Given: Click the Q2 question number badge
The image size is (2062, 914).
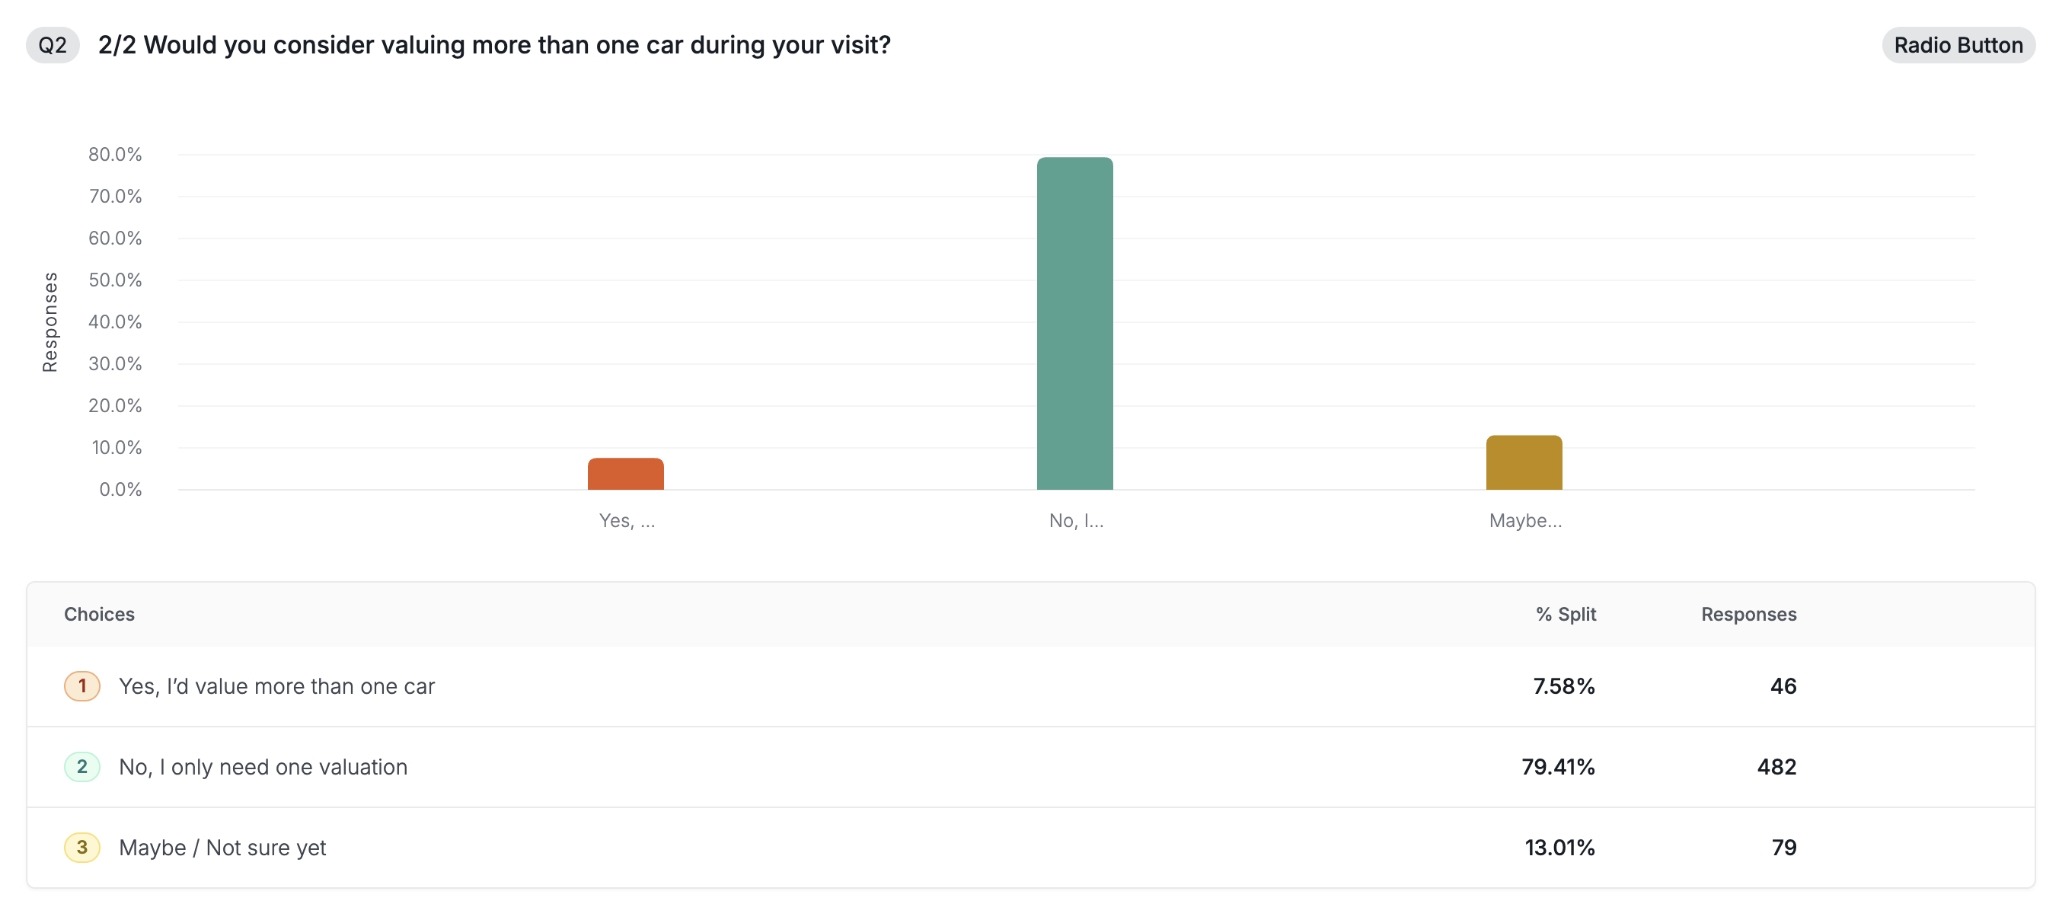Looking at the screenshot, I should tap(52, 45).
